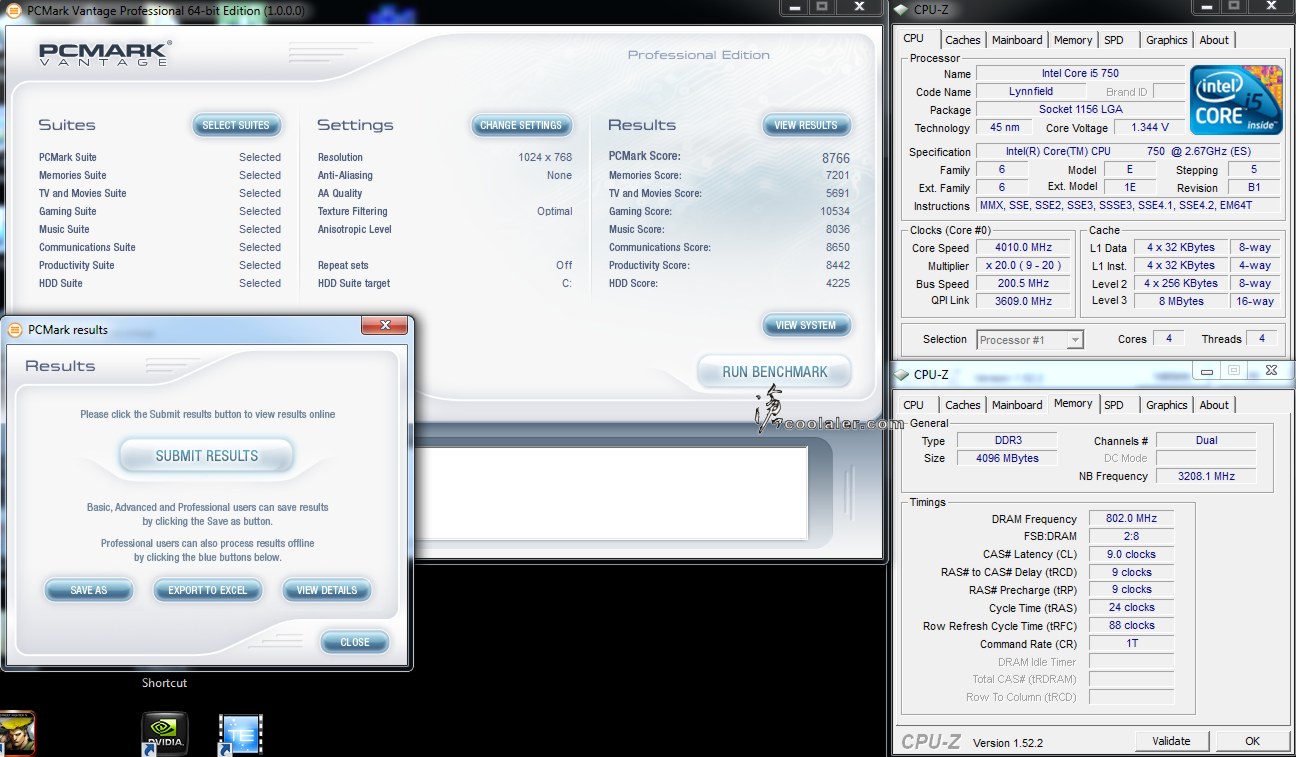Click the Level 3 cache field 8 MBytes

[x=1182, y=301]
